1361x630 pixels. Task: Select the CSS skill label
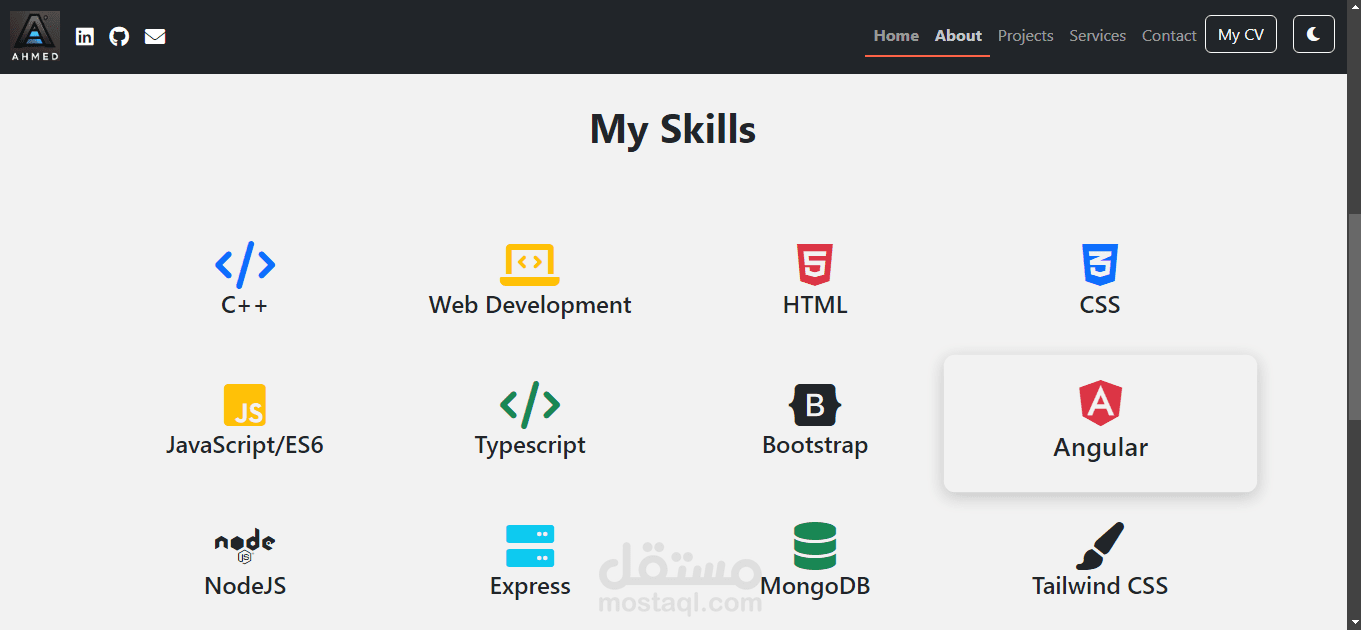point(1100,305)
